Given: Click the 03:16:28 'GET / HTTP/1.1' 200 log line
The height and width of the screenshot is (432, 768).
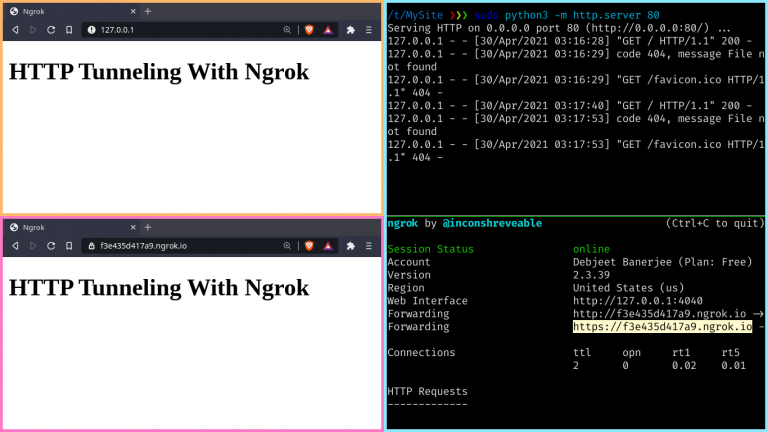Looking at the screenshot, I should pyautogui.click(x=570, y=41).
